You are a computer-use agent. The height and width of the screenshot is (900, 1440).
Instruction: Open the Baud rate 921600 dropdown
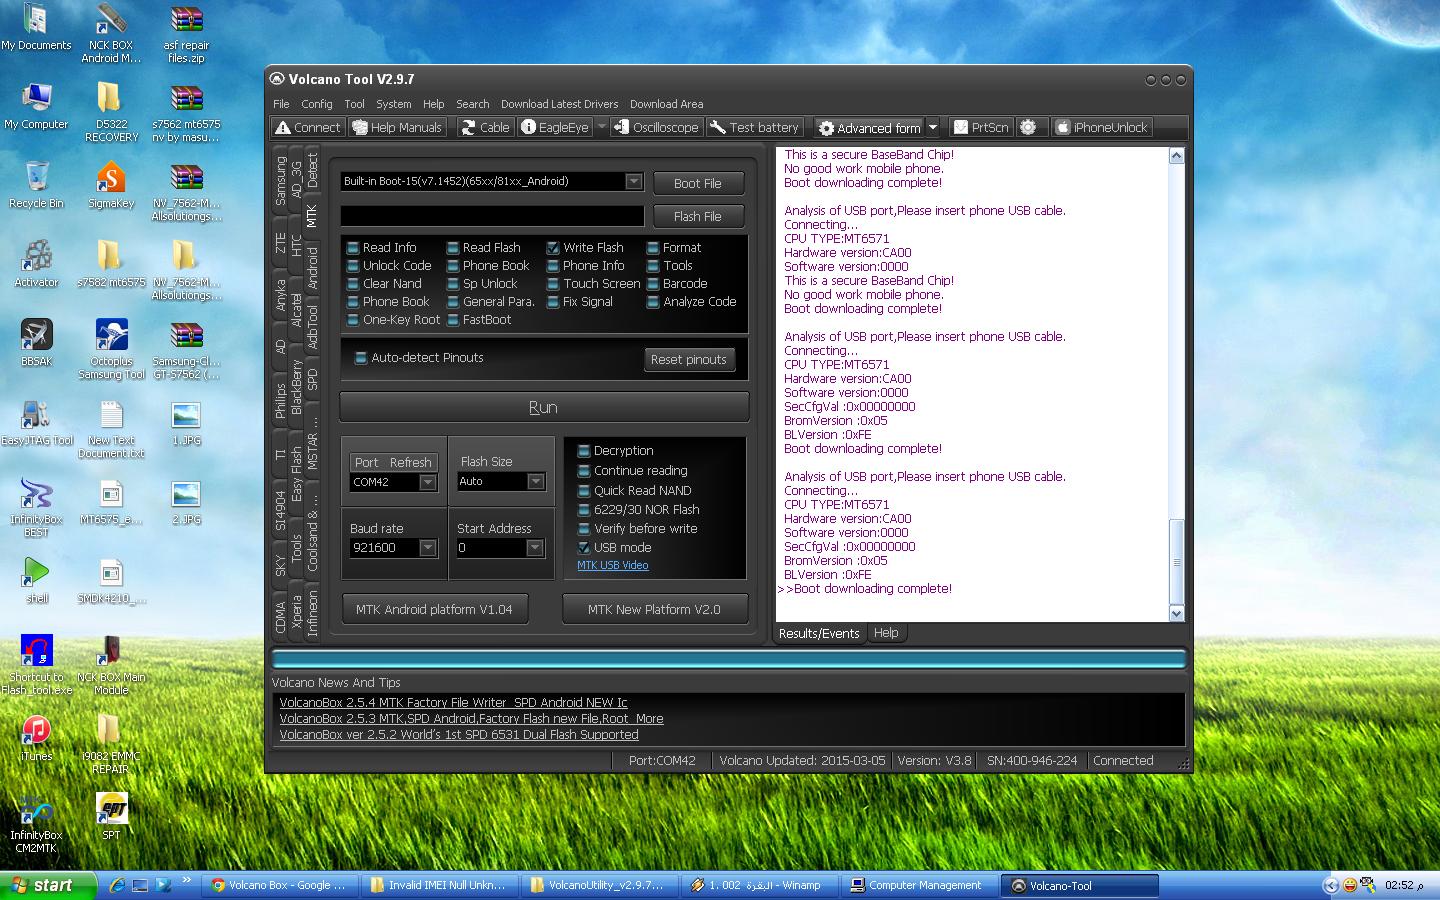tap(427, 547)
